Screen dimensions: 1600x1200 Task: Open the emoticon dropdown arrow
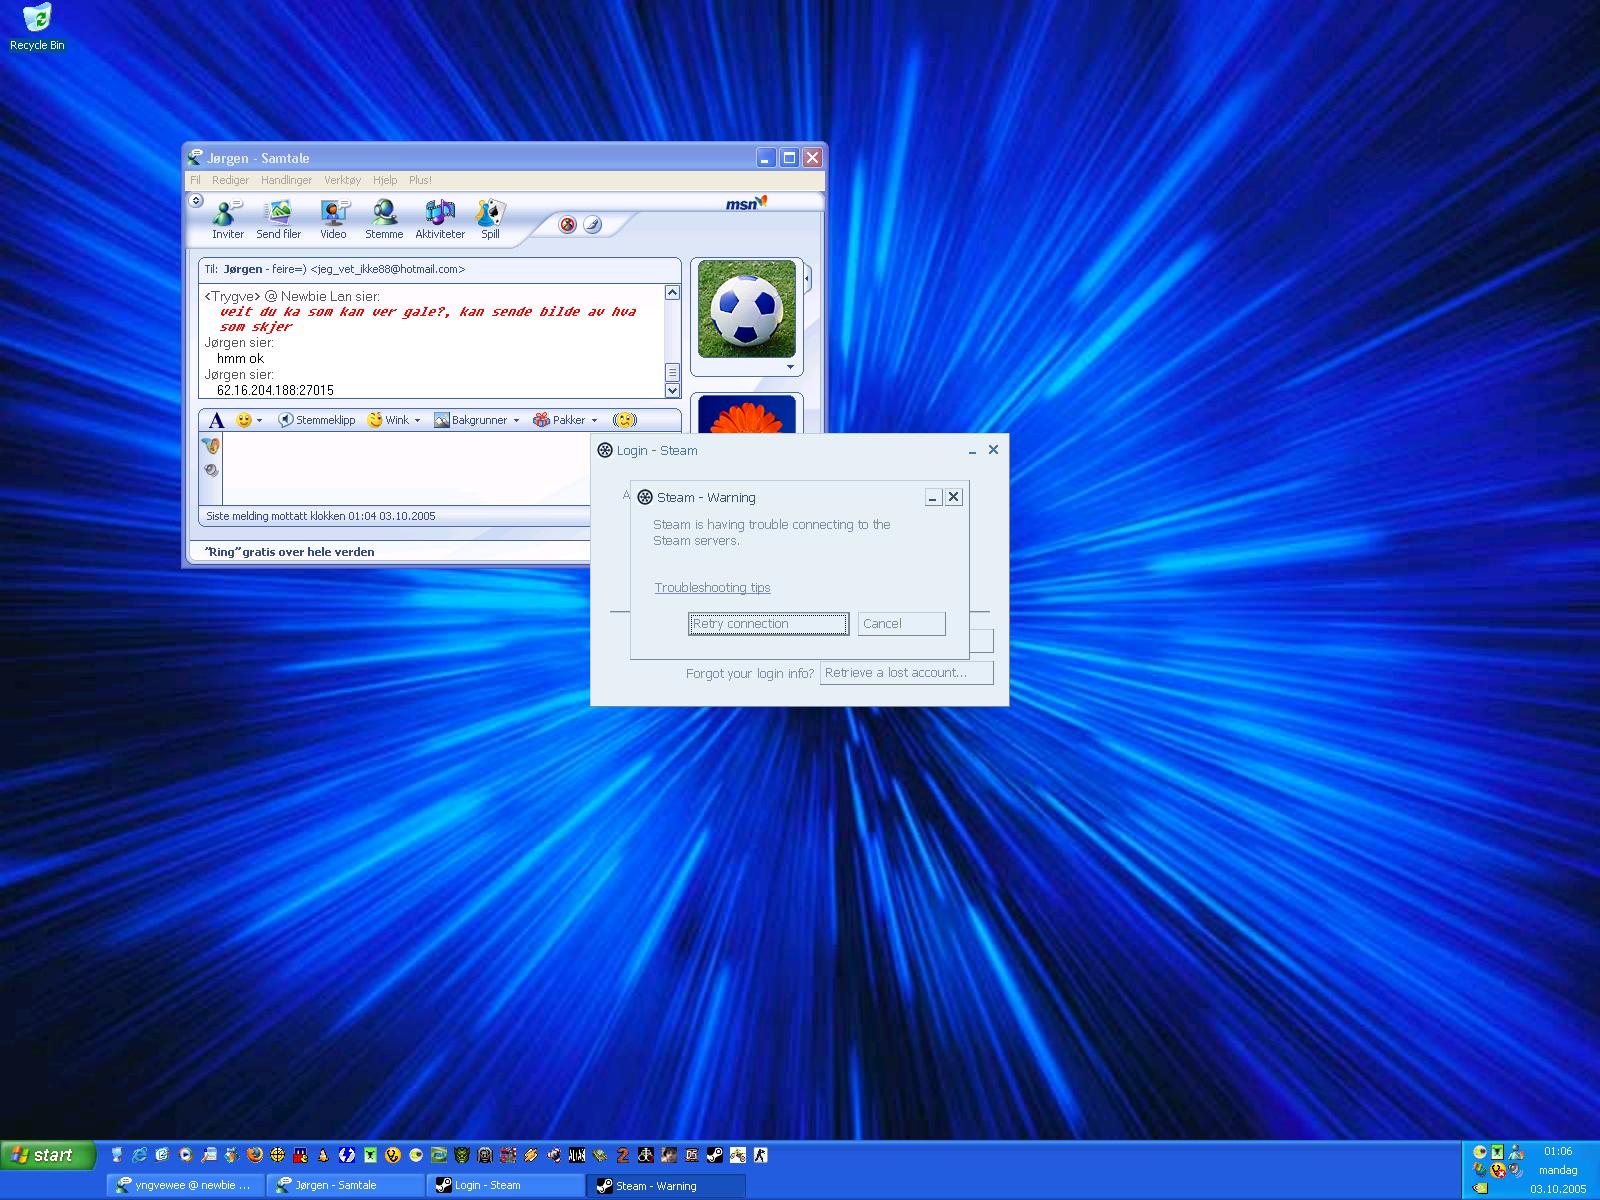[259, 421]
